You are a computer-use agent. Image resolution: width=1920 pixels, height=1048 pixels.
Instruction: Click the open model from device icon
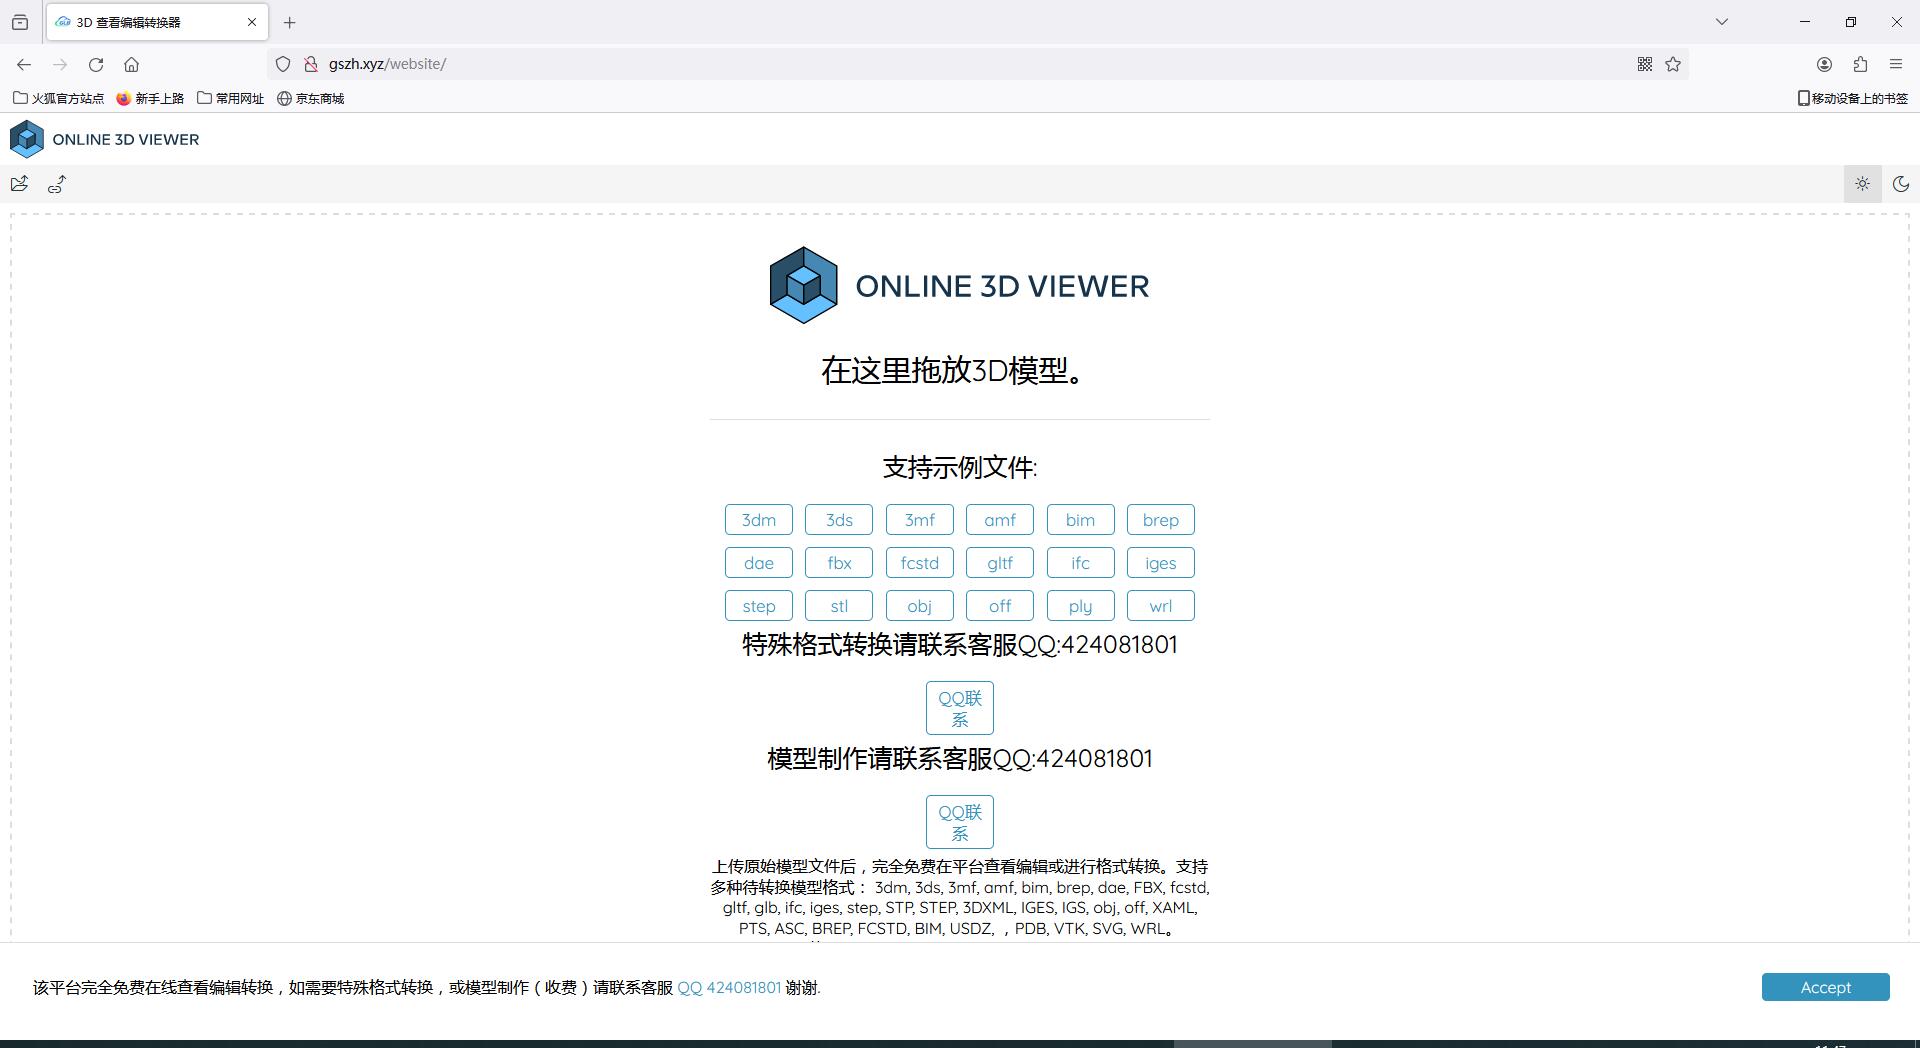pyautogui.click(x=19, y=184)
